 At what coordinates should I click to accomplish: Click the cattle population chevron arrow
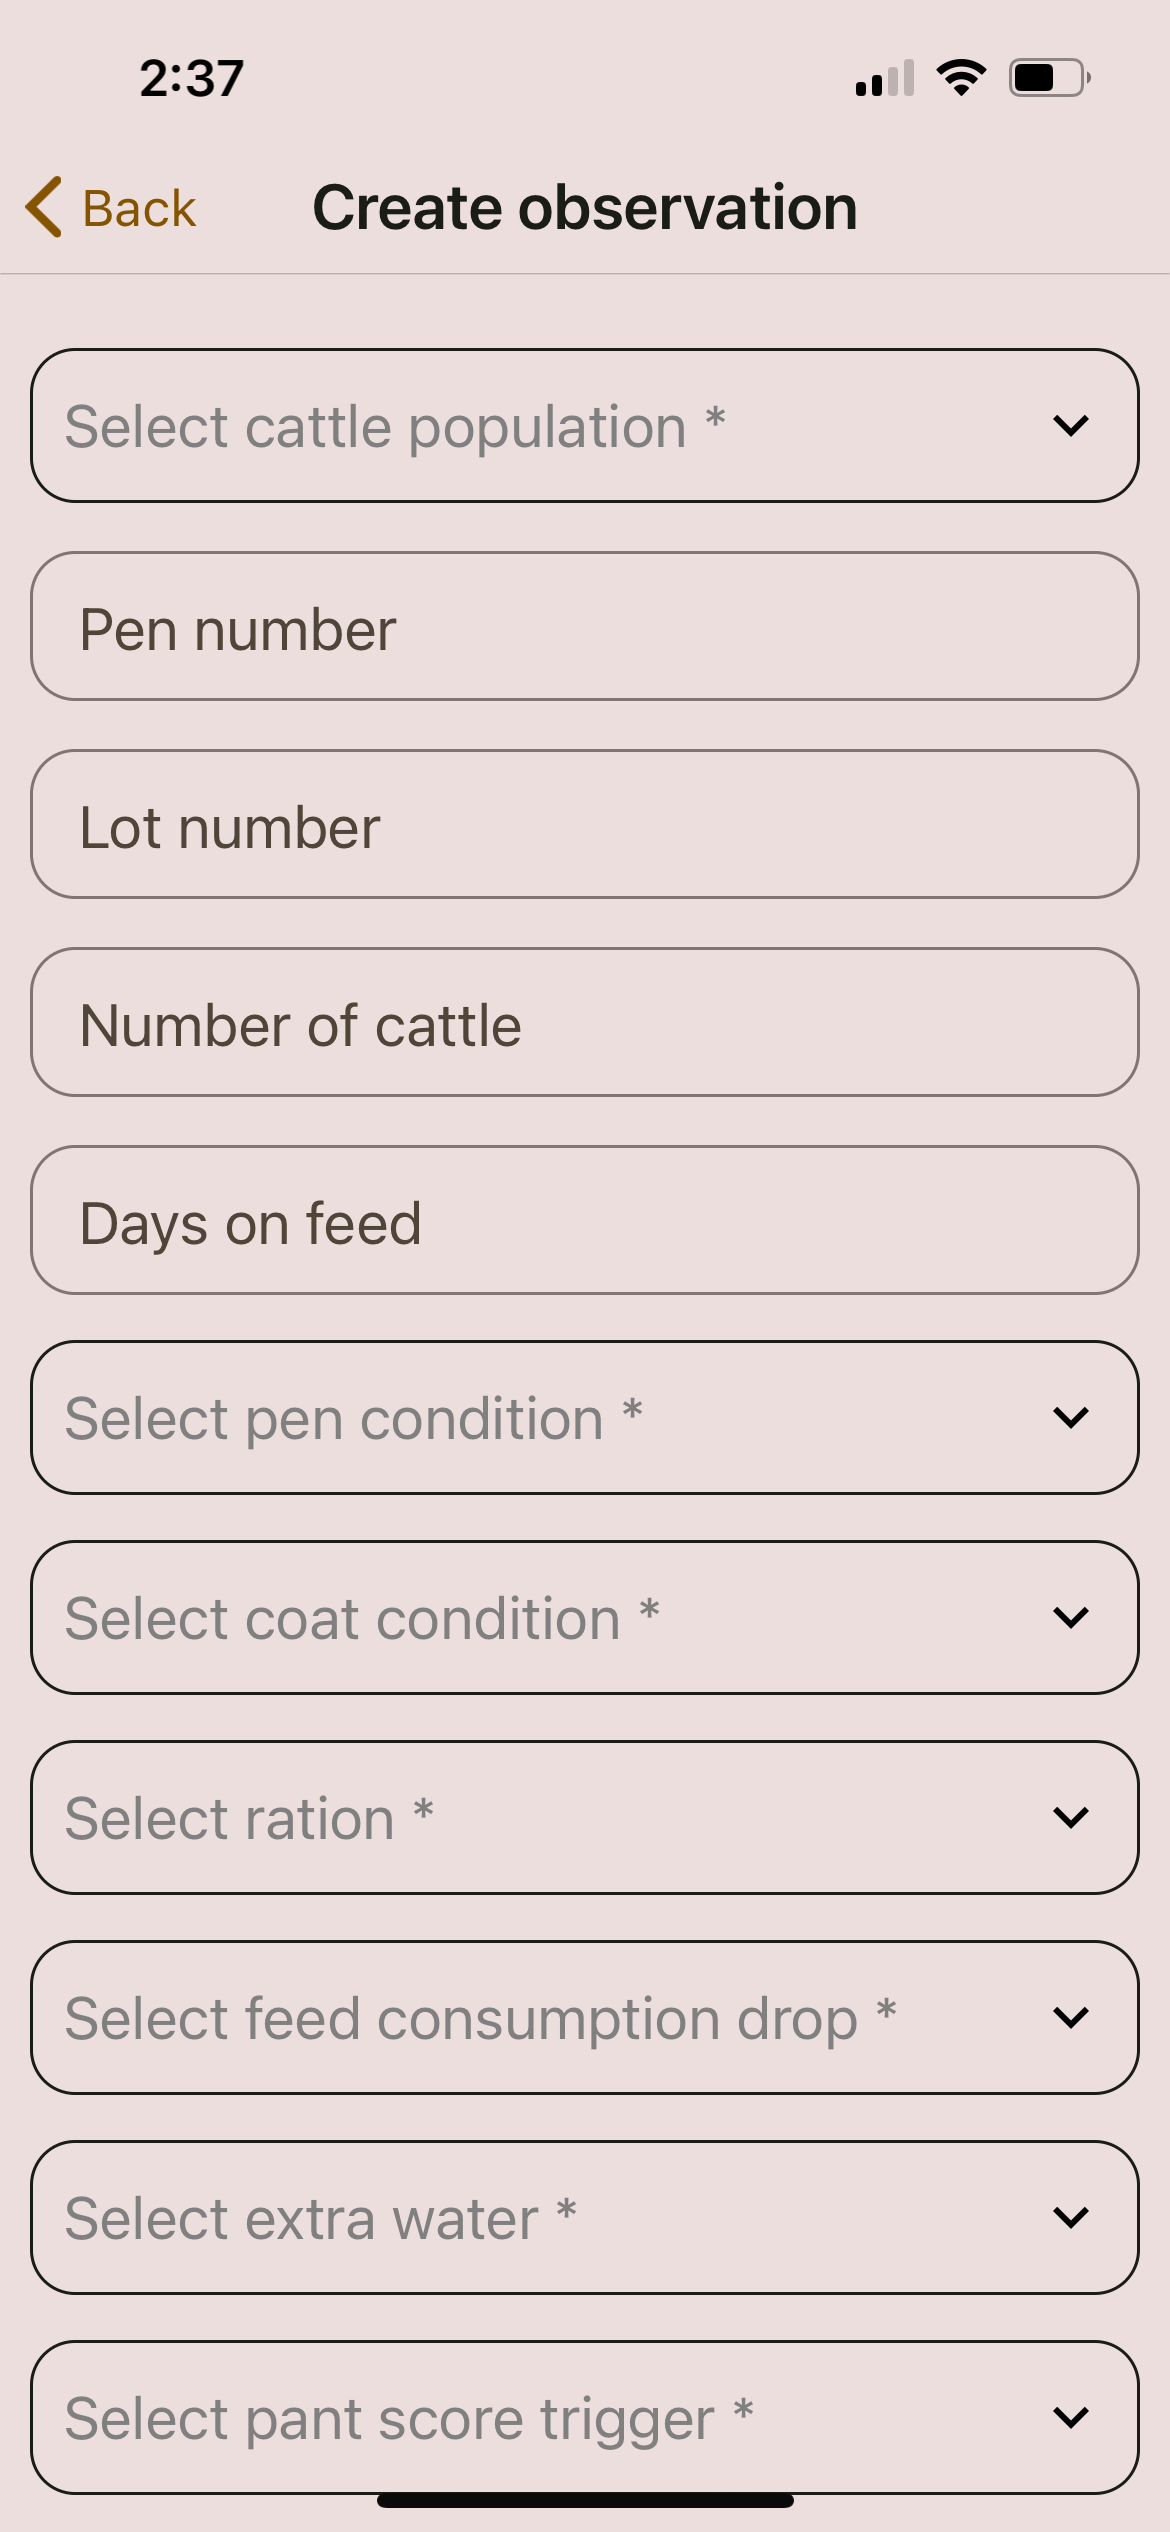coord(1070,426)
